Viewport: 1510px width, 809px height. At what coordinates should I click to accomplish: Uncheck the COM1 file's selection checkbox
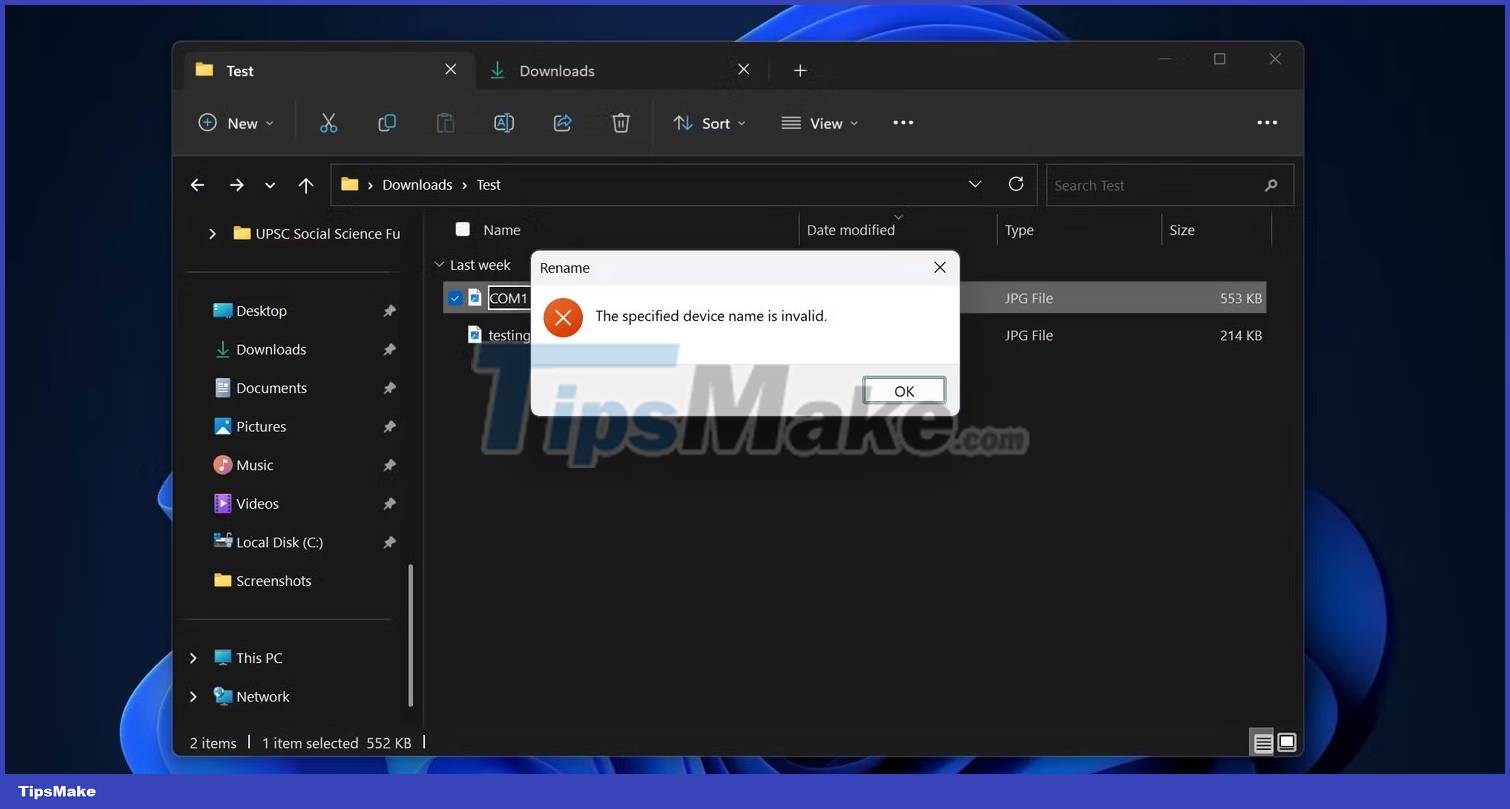click(x=455, y=297)
